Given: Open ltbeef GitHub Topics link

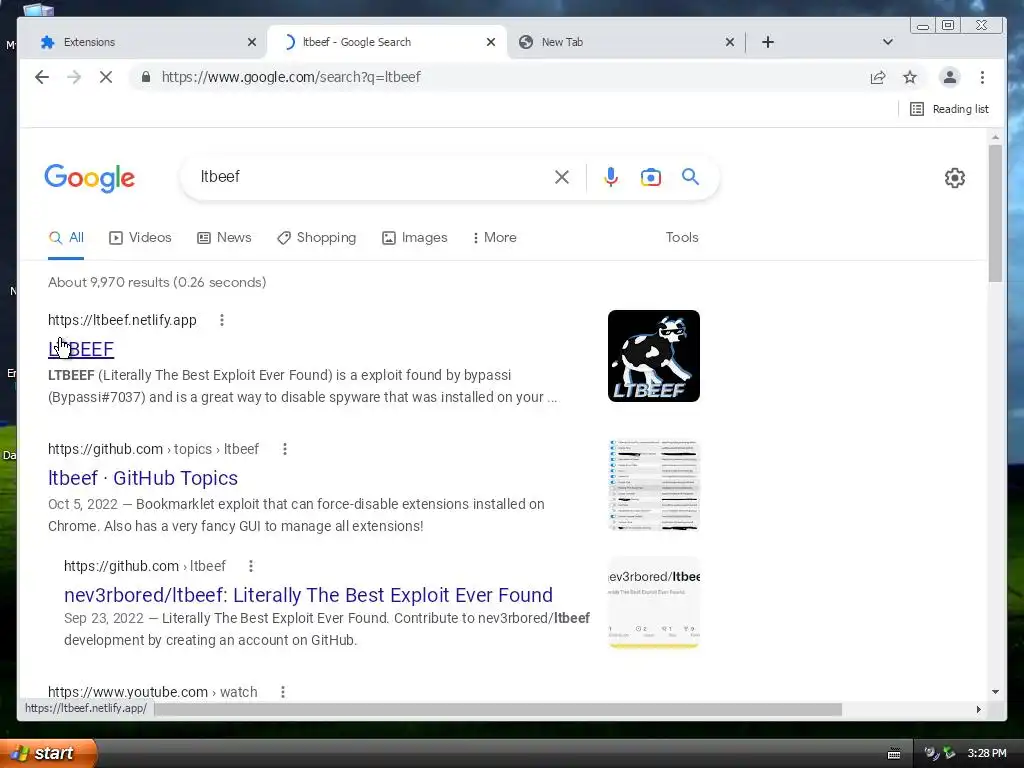Looking at the screenshot, I should 143,478.
